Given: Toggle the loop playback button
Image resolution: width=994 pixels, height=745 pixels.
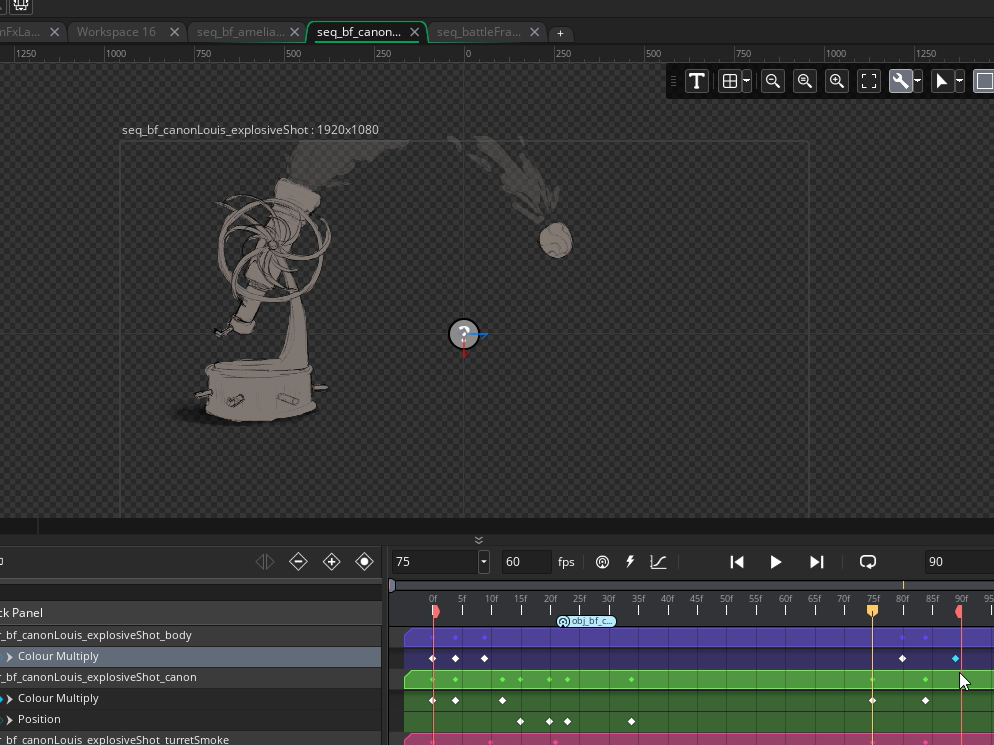Looking at the screenshot, I should tap(868, 562).
